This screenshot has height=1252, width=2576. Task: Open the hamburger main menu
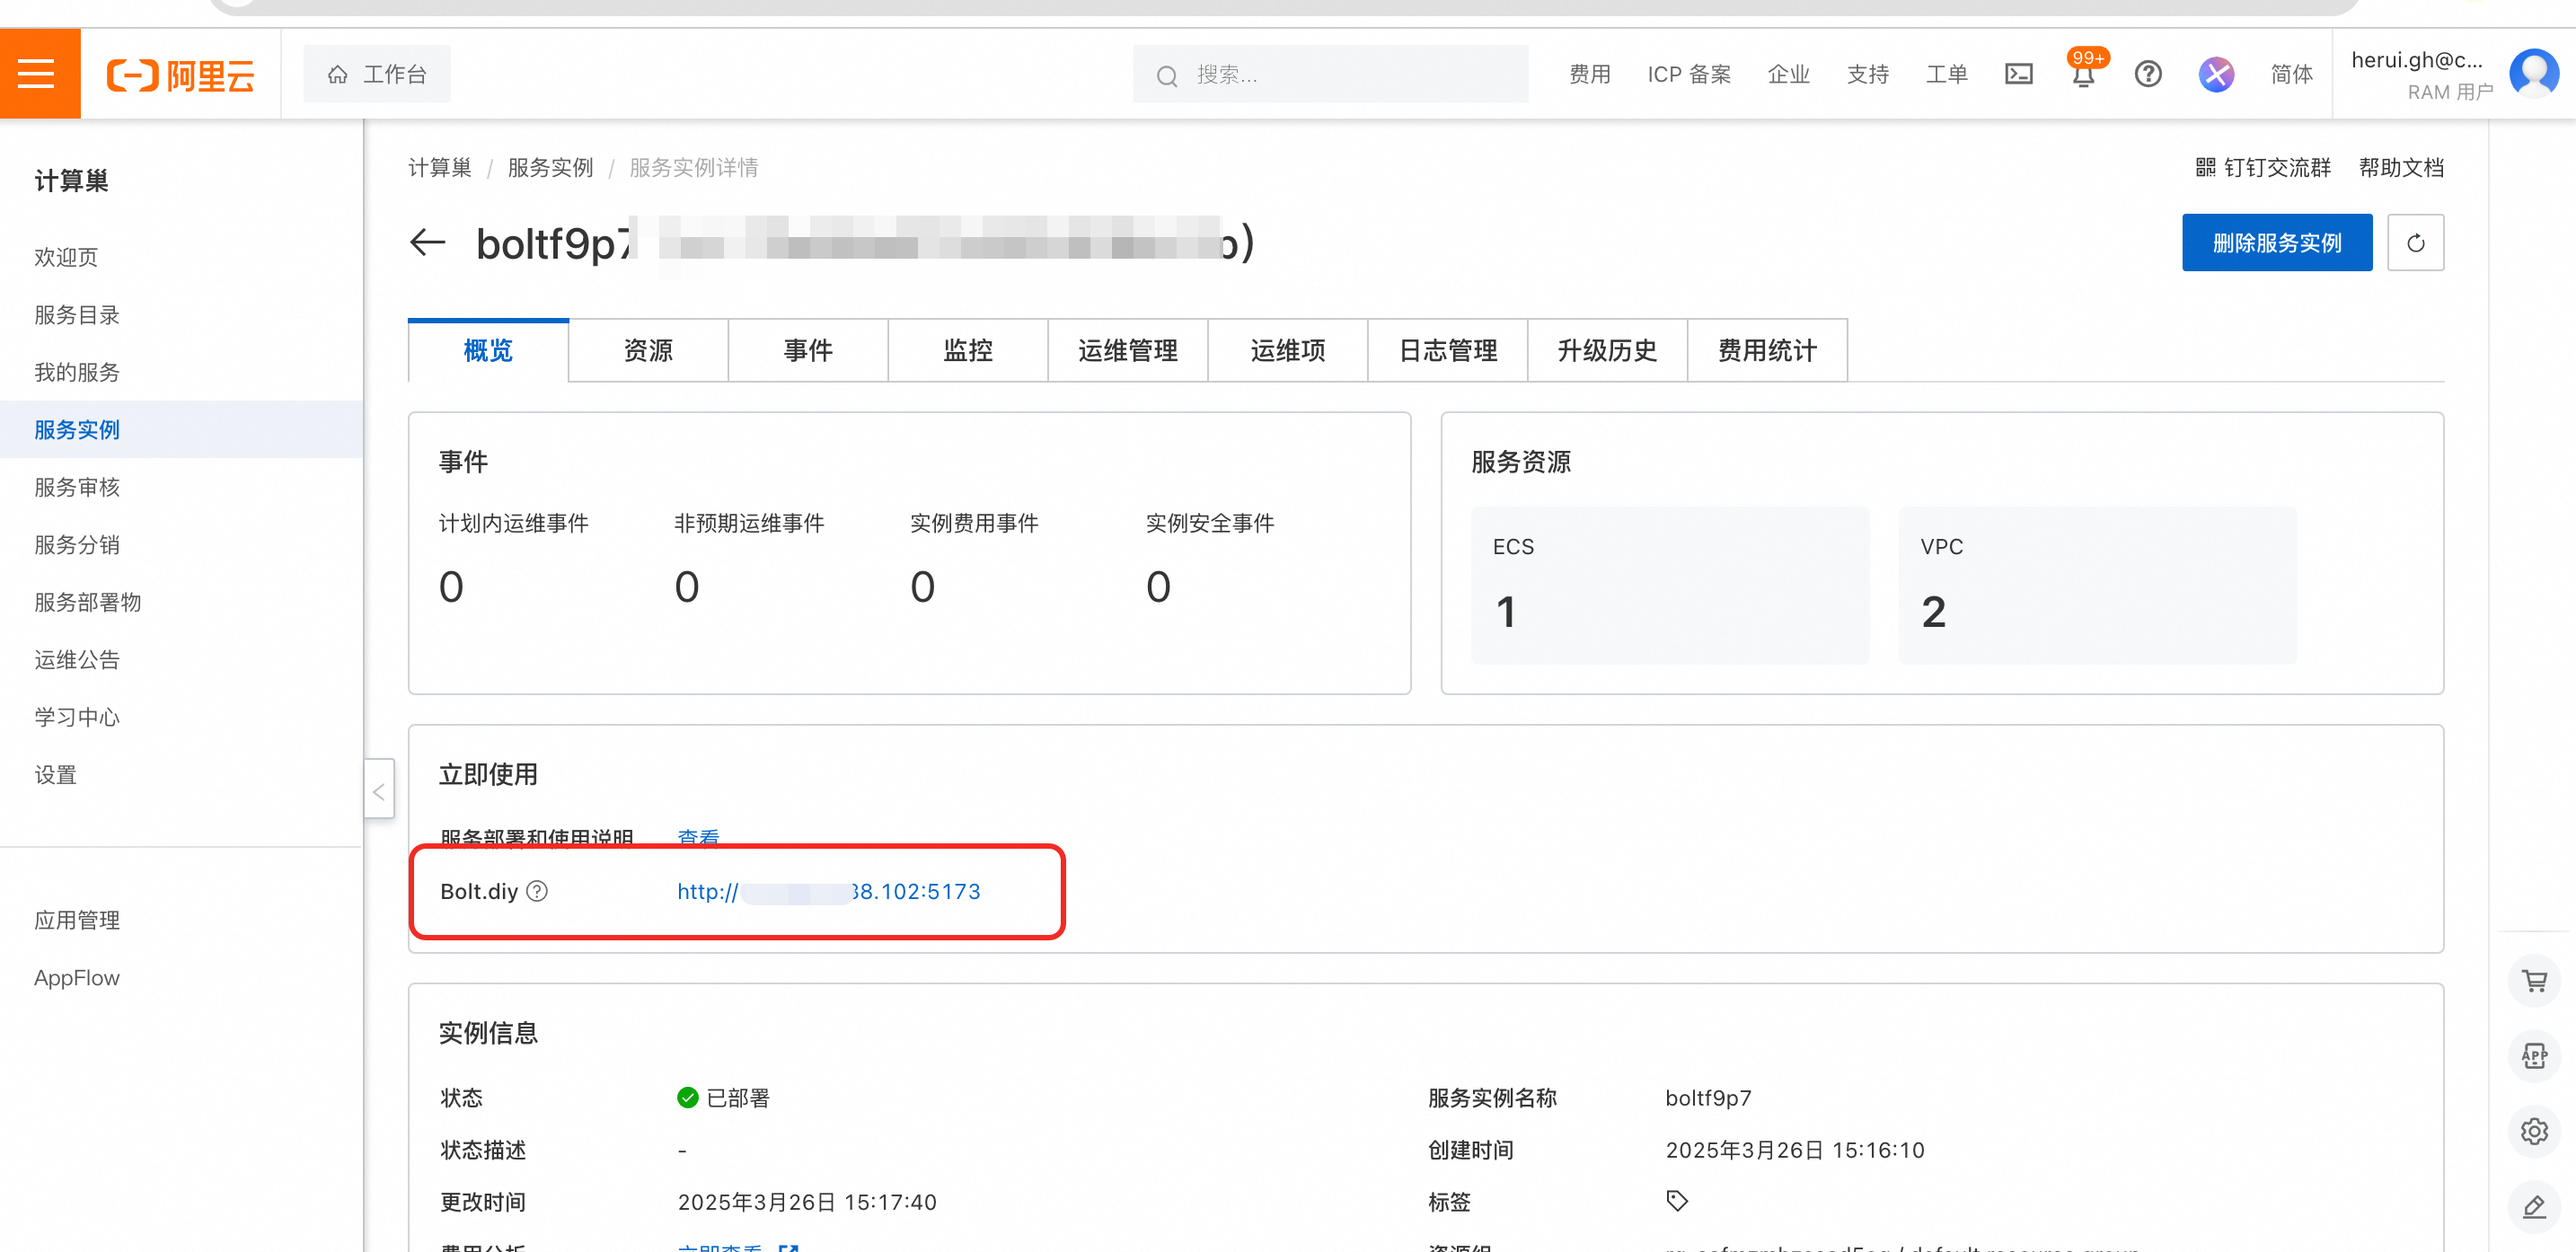[x=37, y=74]
